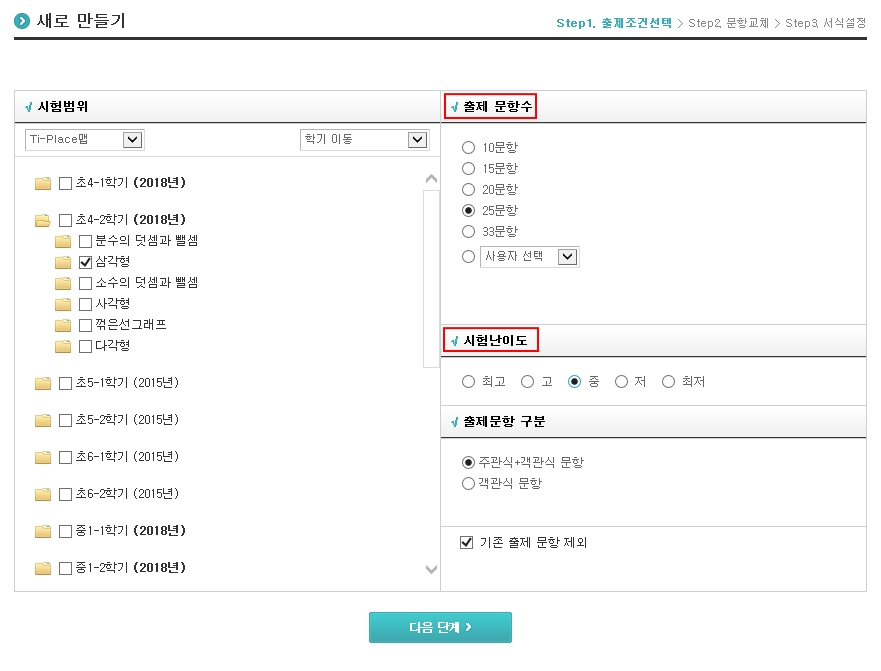Open the Ti-Place맵 dropdown
The image size is (881, 671).
click(85, 140)
